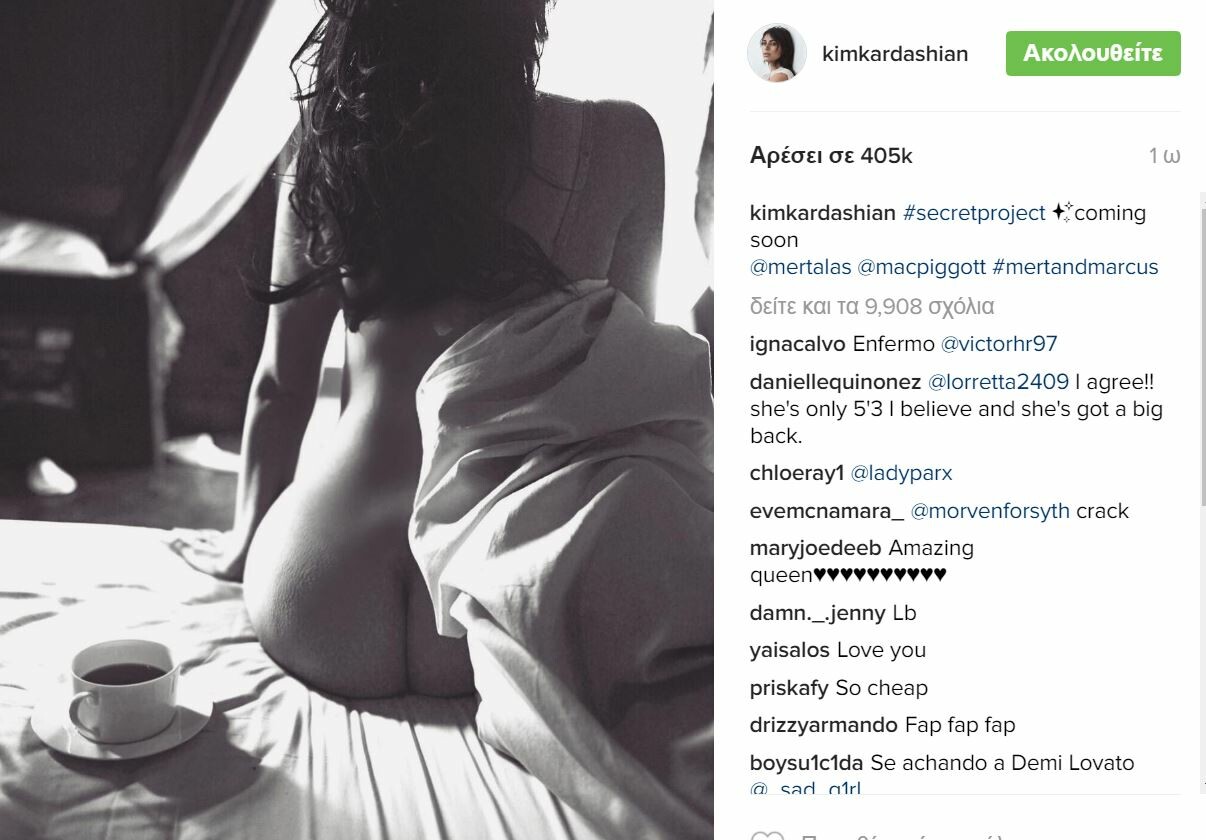The image size is (1206, 840).
Task: Visit daniellequinonez commenter profile
Action: (835, 382)
